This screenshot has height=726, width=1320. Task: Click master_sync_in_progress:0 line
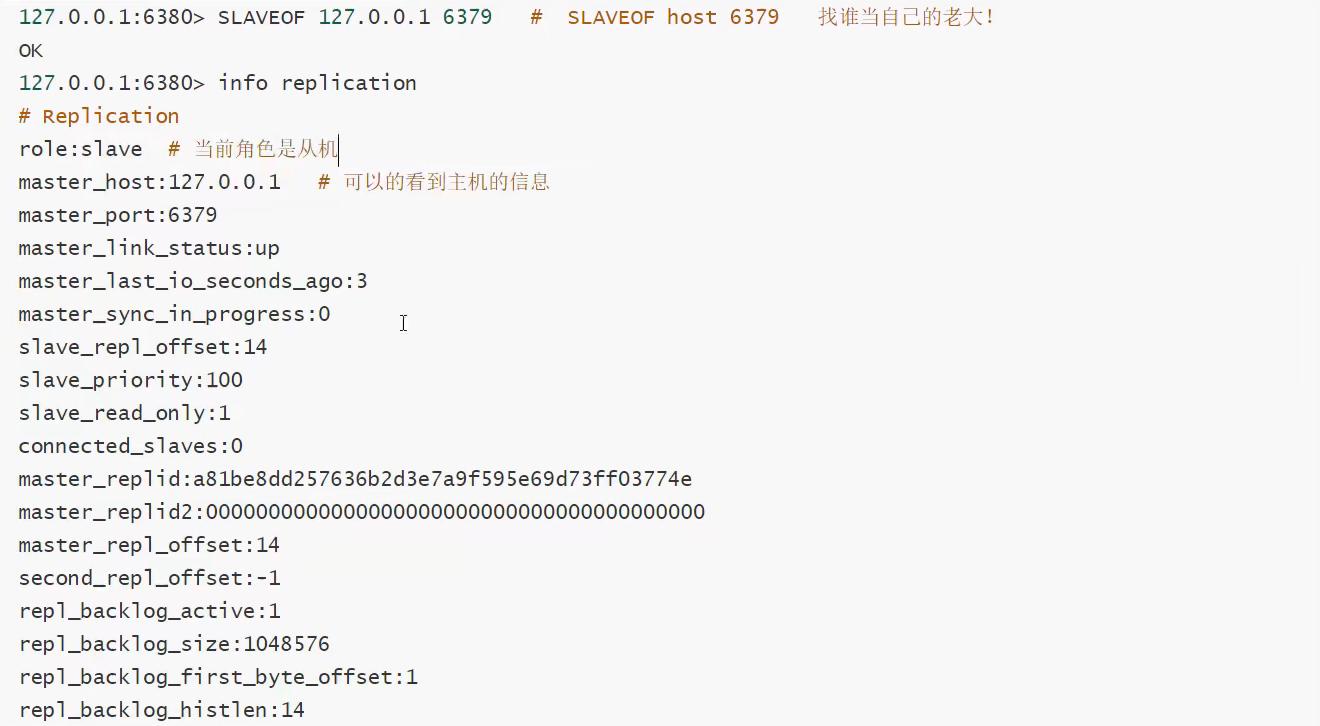pyautogui.click(x=174, y=314)
